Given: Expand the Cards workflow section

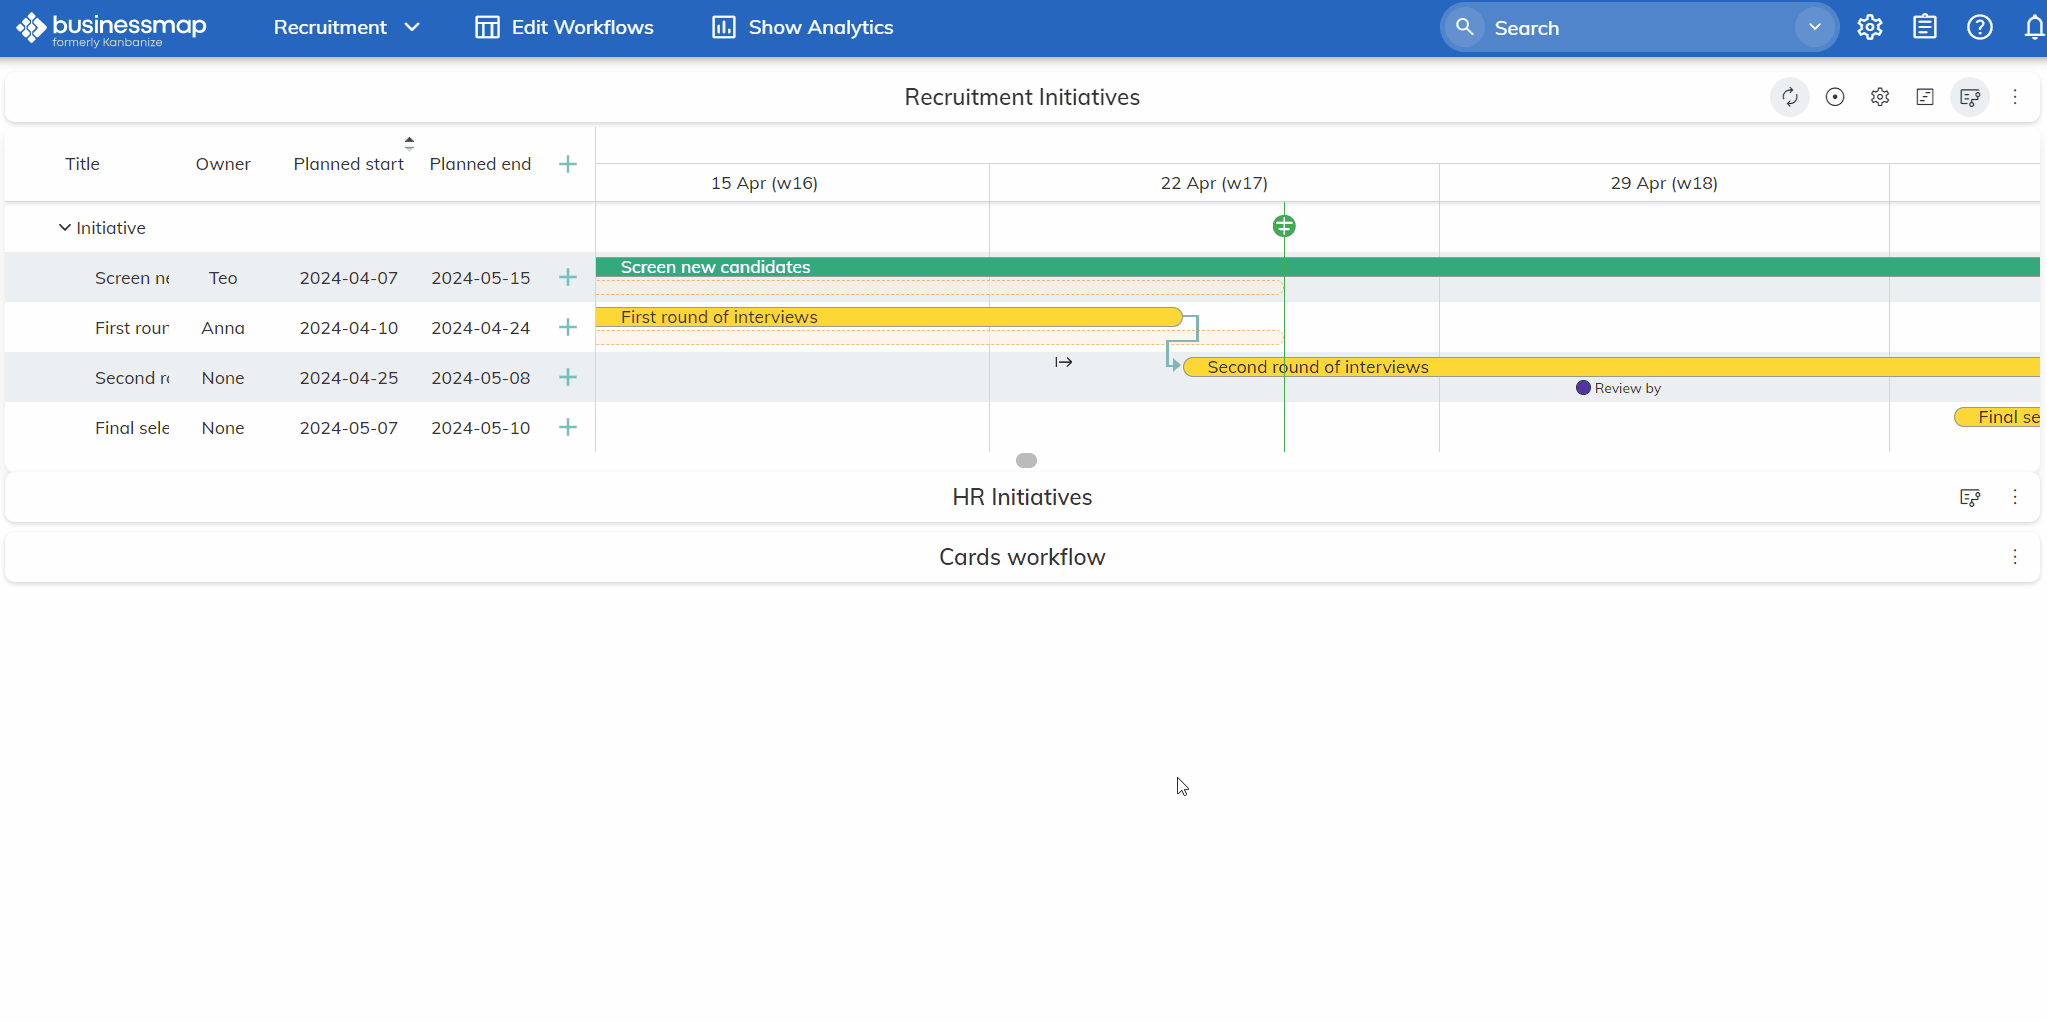Looking at the screenshot, I should (1022, 557).
